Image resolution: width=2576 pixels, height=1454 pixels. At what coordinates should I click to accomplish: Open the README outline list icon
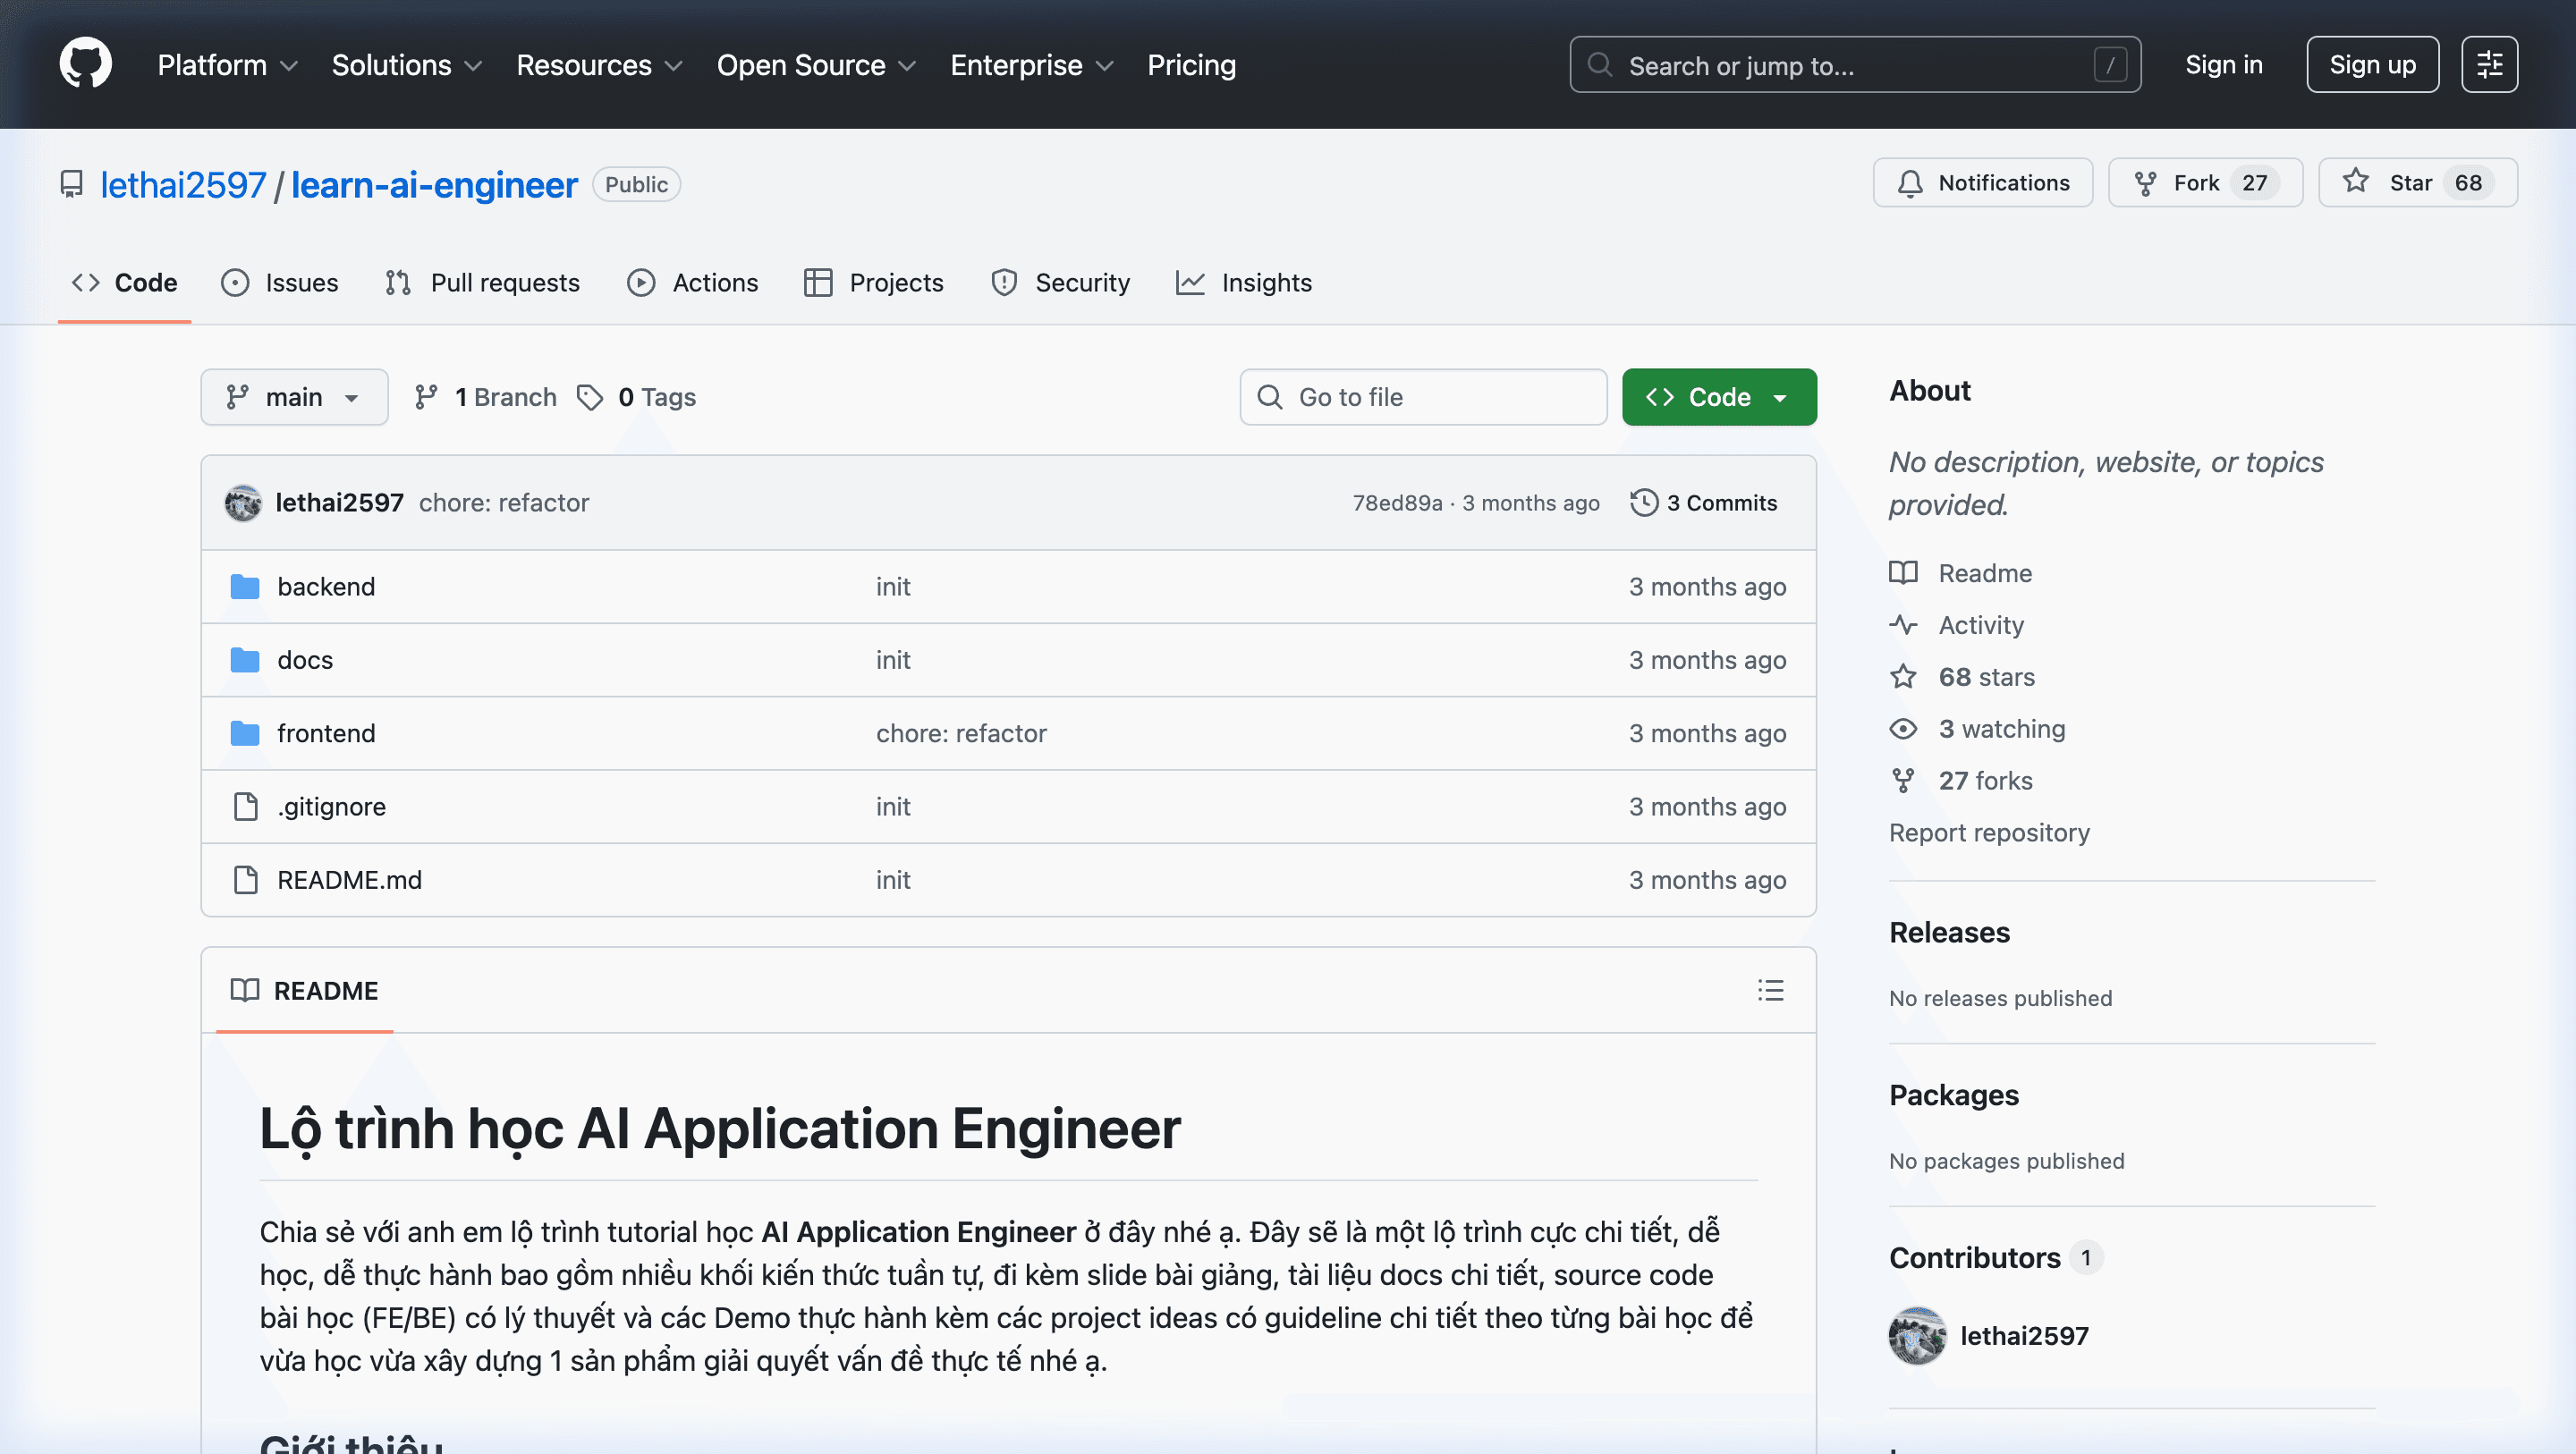coord(1770,990)
